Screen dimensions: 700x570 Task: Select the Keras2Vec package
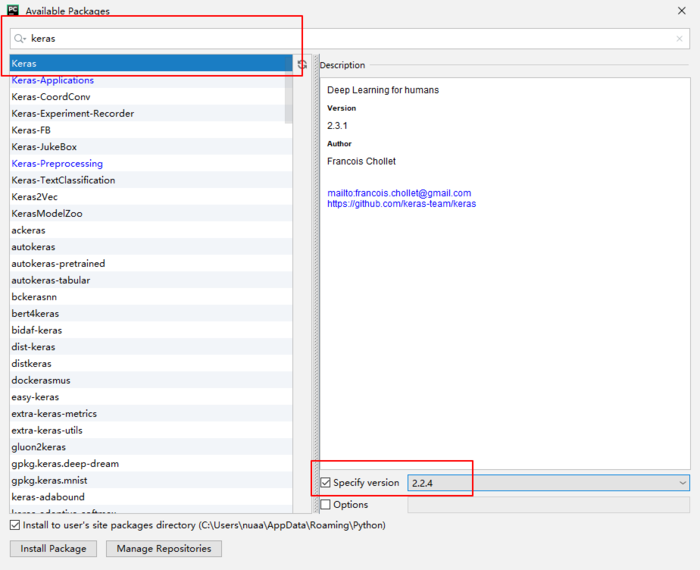point(151,196)
